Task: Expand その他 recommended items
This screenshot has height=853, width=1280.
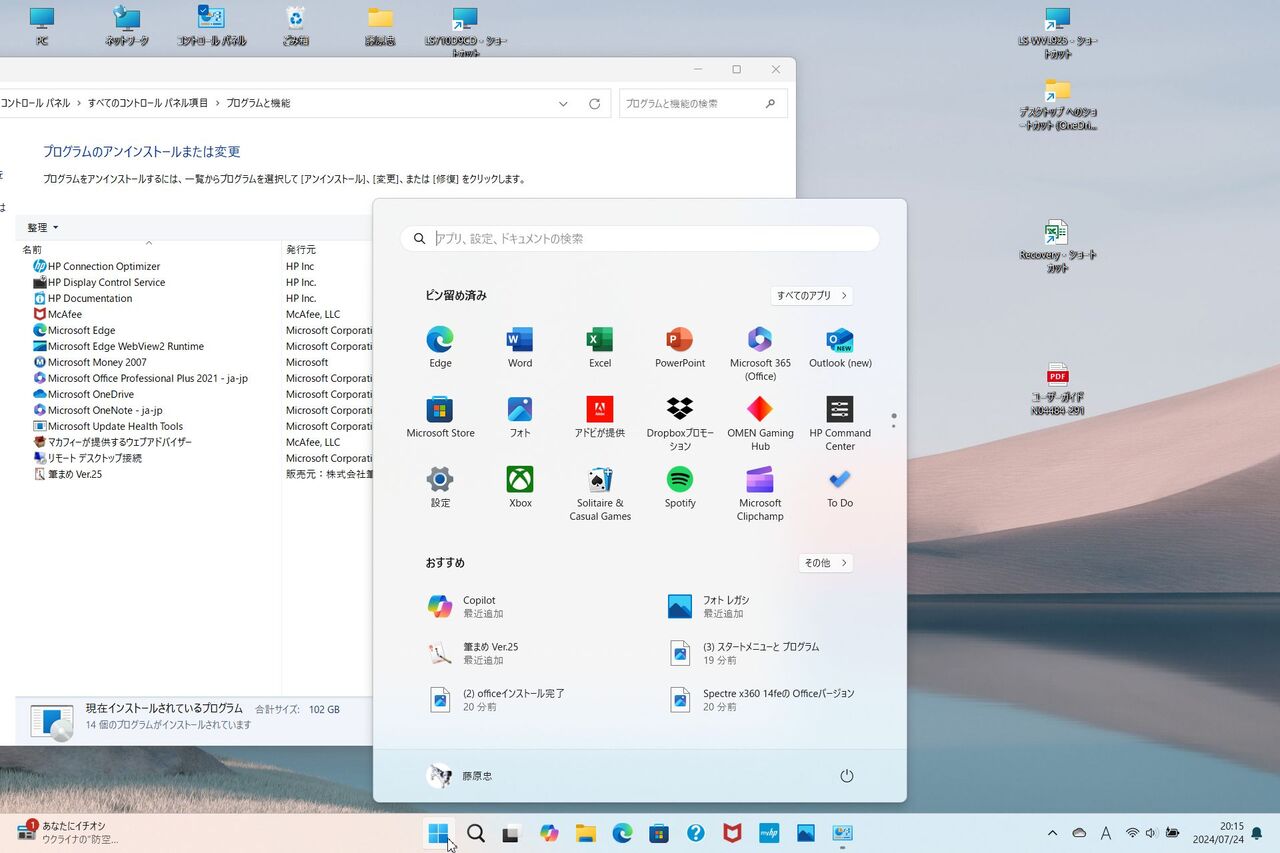Action: 826,563
